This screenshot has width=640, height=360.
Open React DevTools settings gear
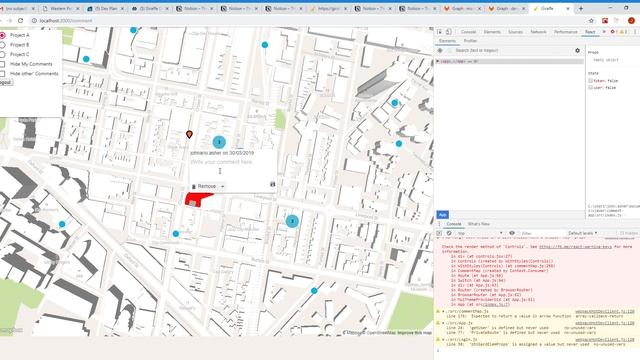click(577, 51)
